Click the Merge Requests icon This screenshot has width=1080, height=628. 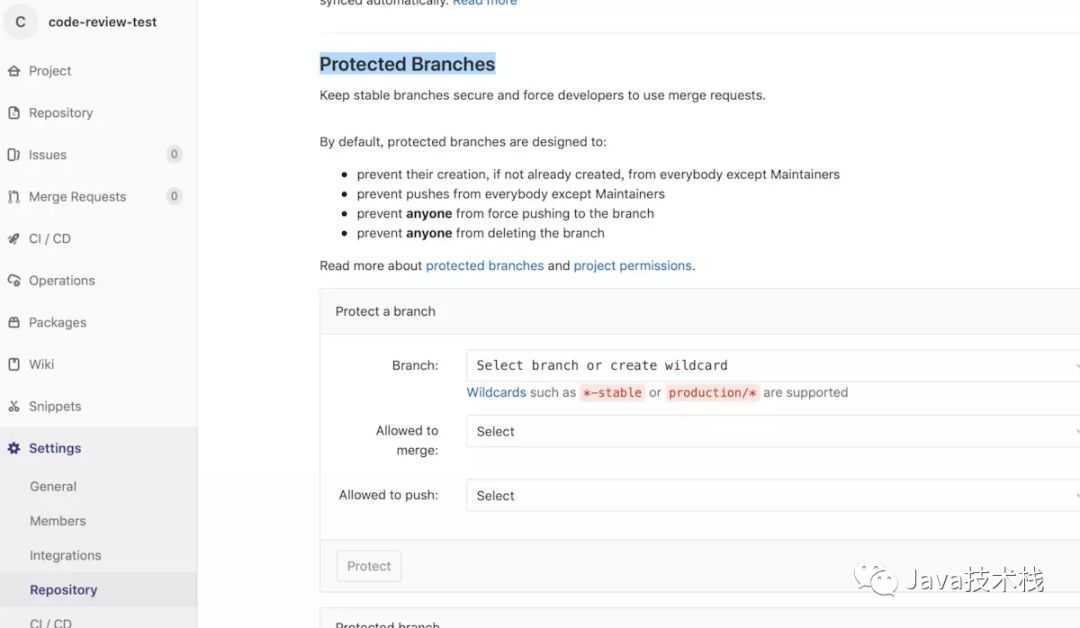(x=14, y=197)
